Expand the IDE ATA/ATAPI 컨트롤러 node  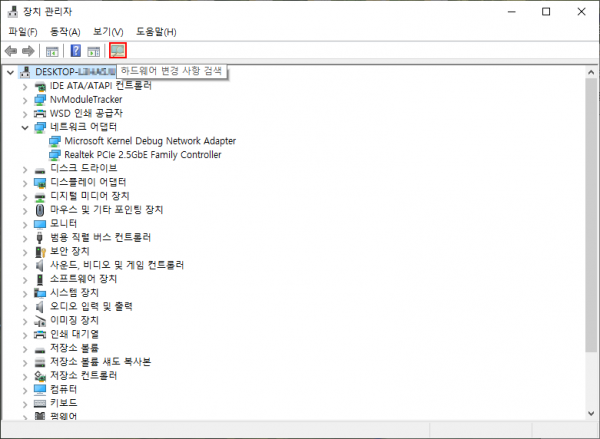point(26,87)
